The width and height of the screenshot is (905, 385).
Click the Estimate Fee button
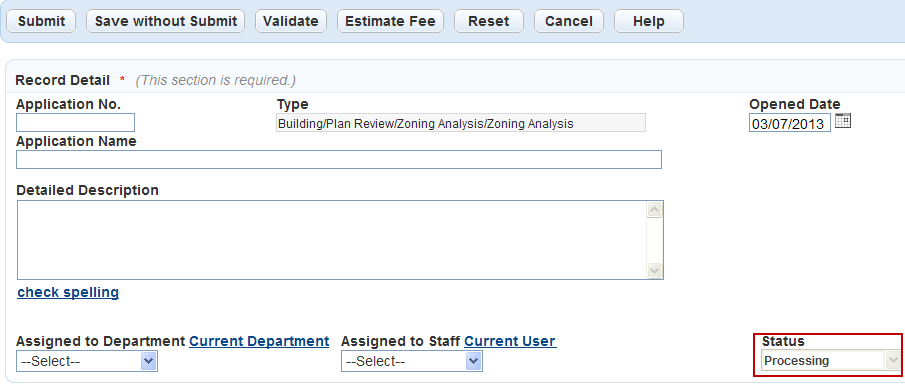coord(390,21)
